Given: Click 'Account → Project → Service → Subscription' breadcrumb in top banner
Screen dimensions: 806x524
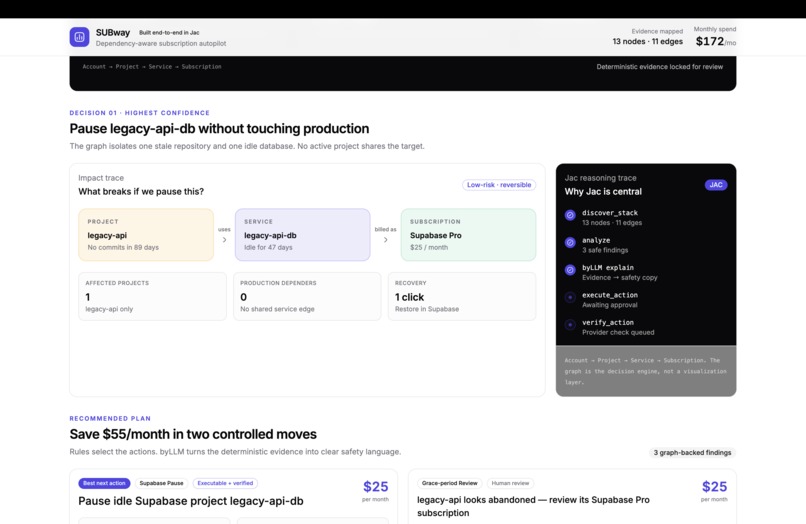Looking at the screenshot, I should click(152, 67).
